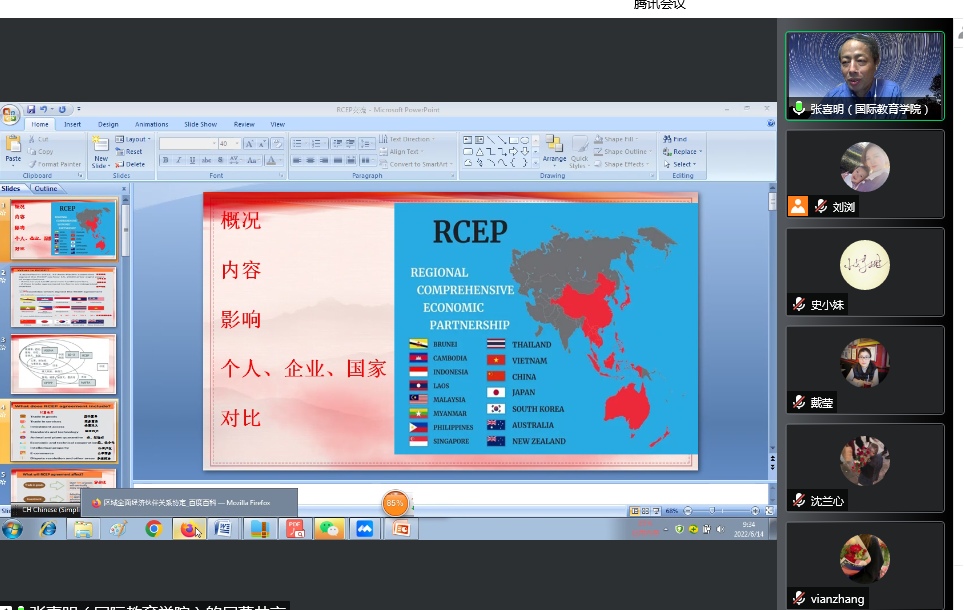Viewport: 964px width, 610px height.
Task: Select the rectangle shape in the Drawing gallery
Action: (x=513, y=140)
